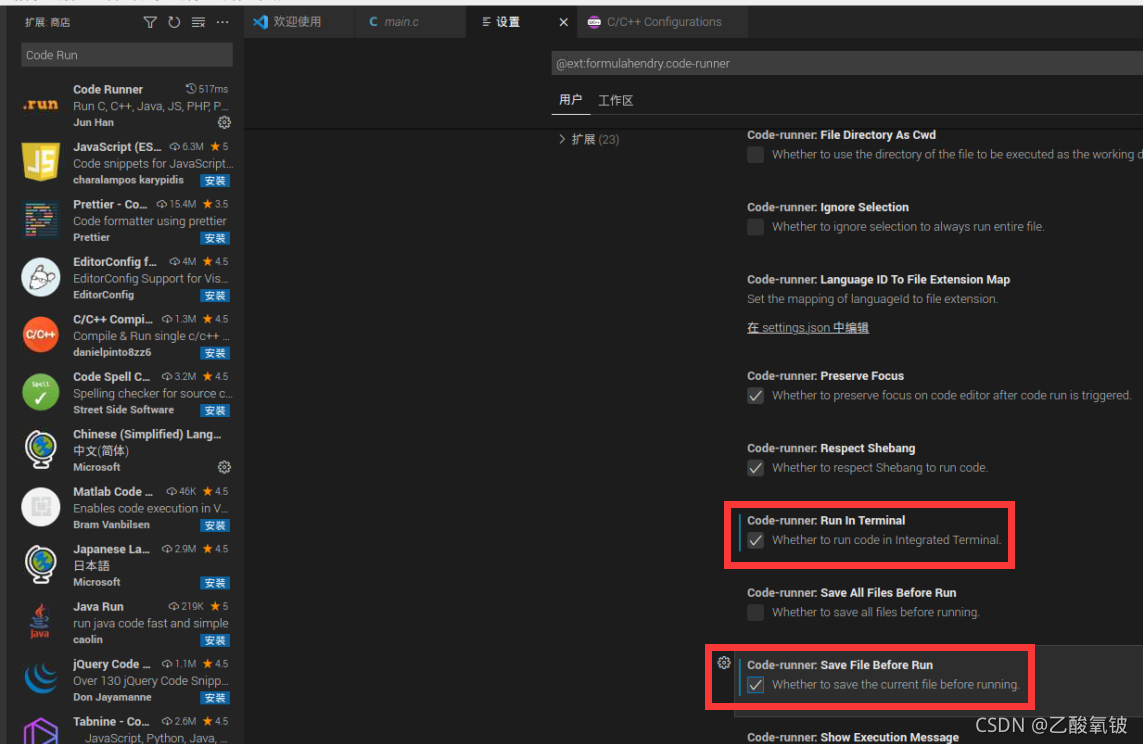Open the gear for Save File Before Run
Image resolution: width=1143 pixels, height=744 pixels.
pos(723,662)
